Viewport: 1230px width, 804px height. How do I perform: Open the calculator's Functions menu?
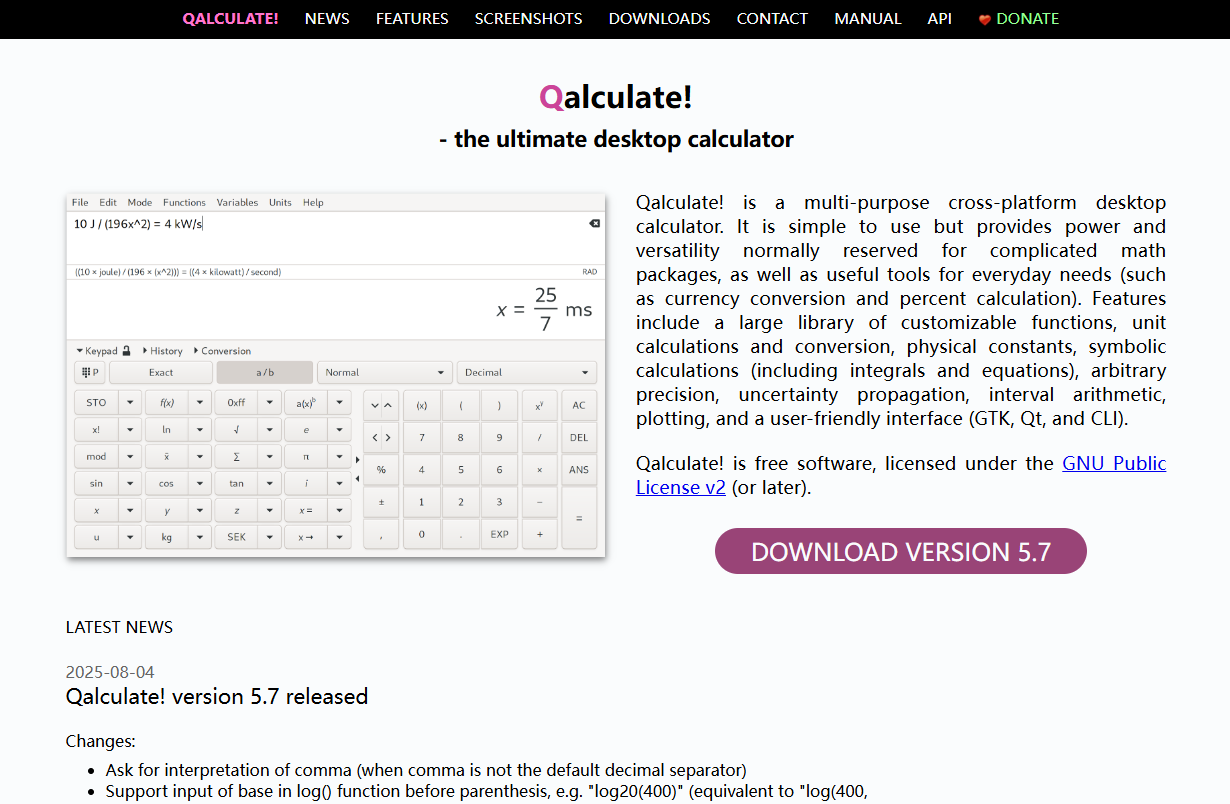[x=184, y=202]
